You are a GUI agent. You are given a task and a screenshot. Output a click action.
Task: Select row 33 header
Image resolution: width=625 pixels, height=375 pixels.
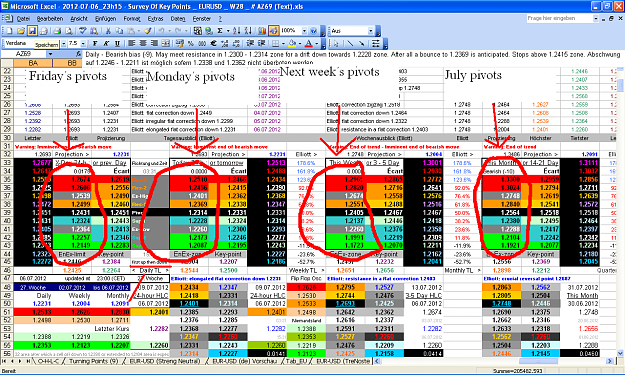pos(7,163)
